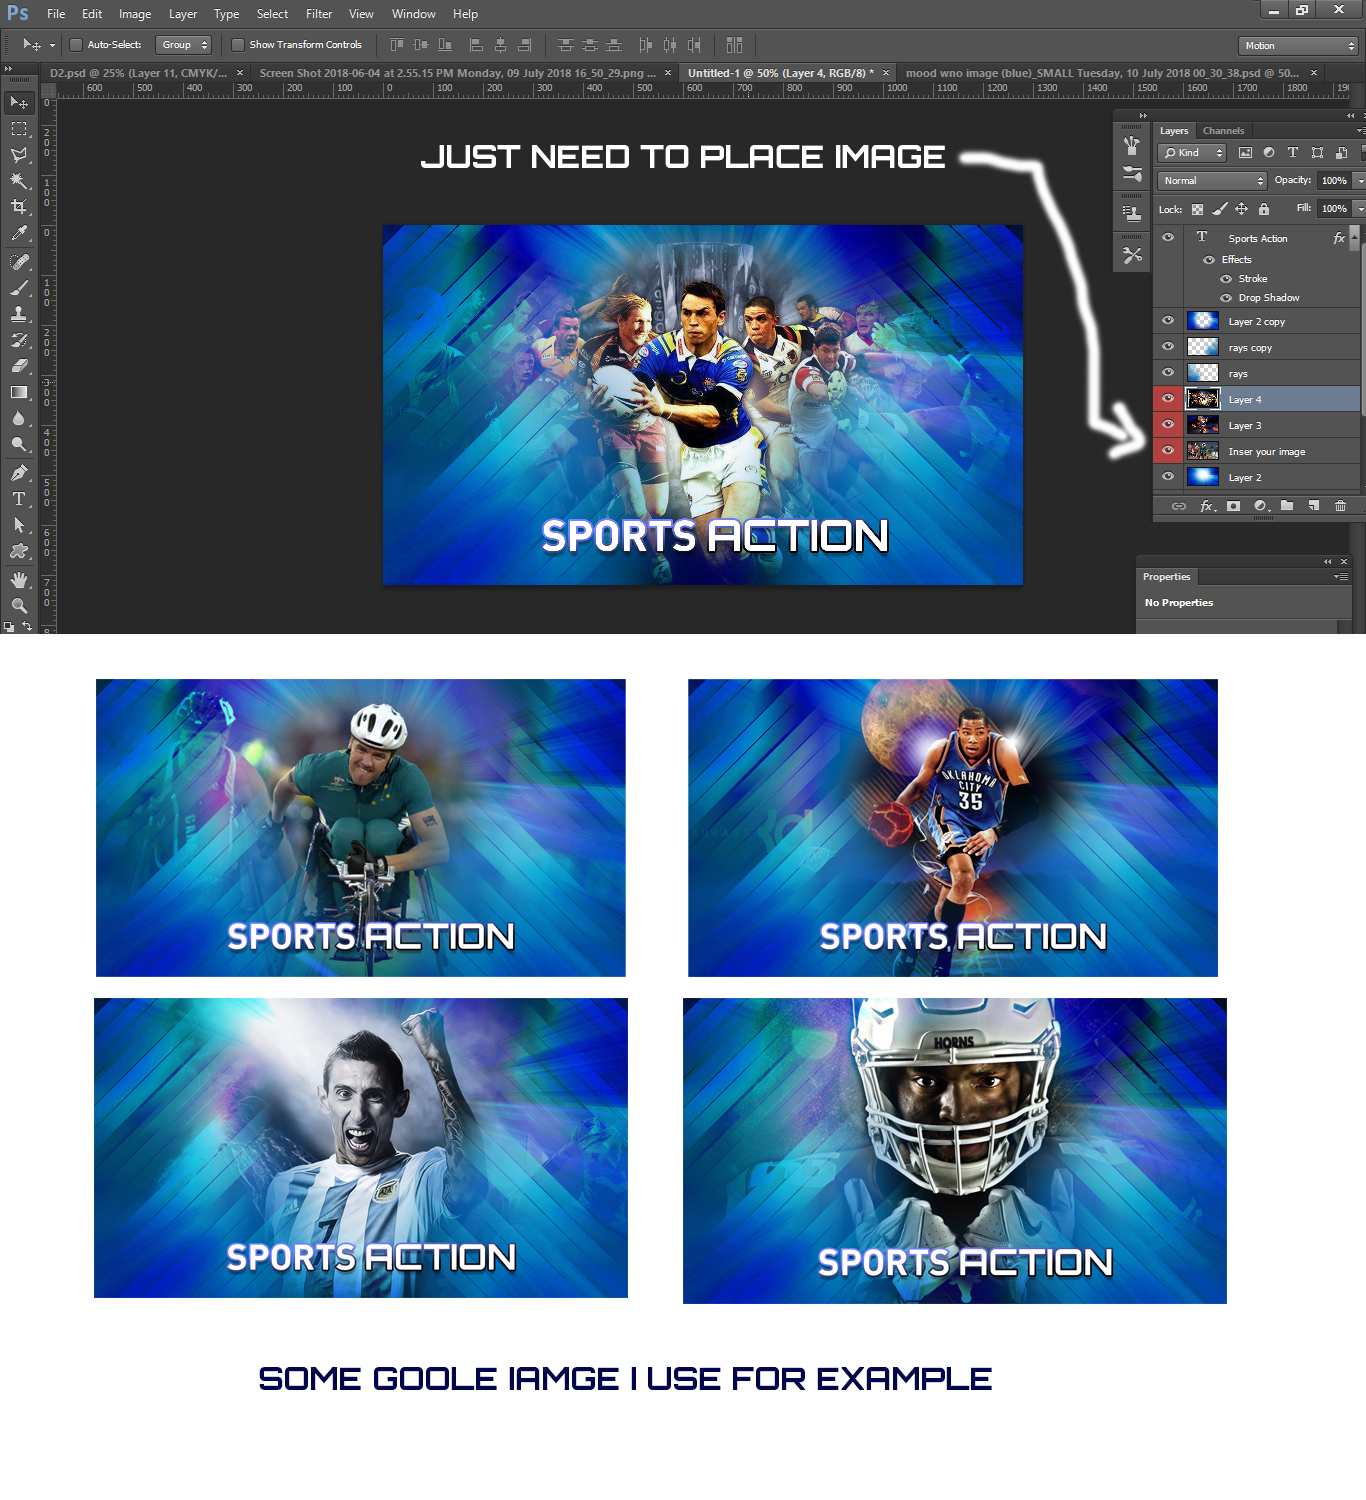Open the File menu
Image resolution: width=1366 pixels, height=1500 pixels.
click(x=56, y=14)
